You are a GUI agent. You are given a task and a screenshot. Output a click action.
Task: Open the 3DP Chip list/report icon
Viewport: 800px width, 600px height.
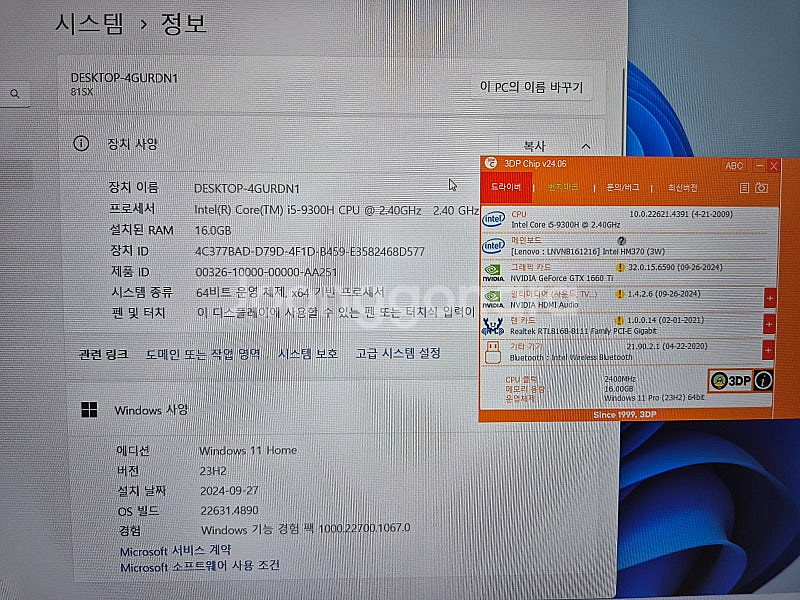pyautogui.click(x=744, y=188)
